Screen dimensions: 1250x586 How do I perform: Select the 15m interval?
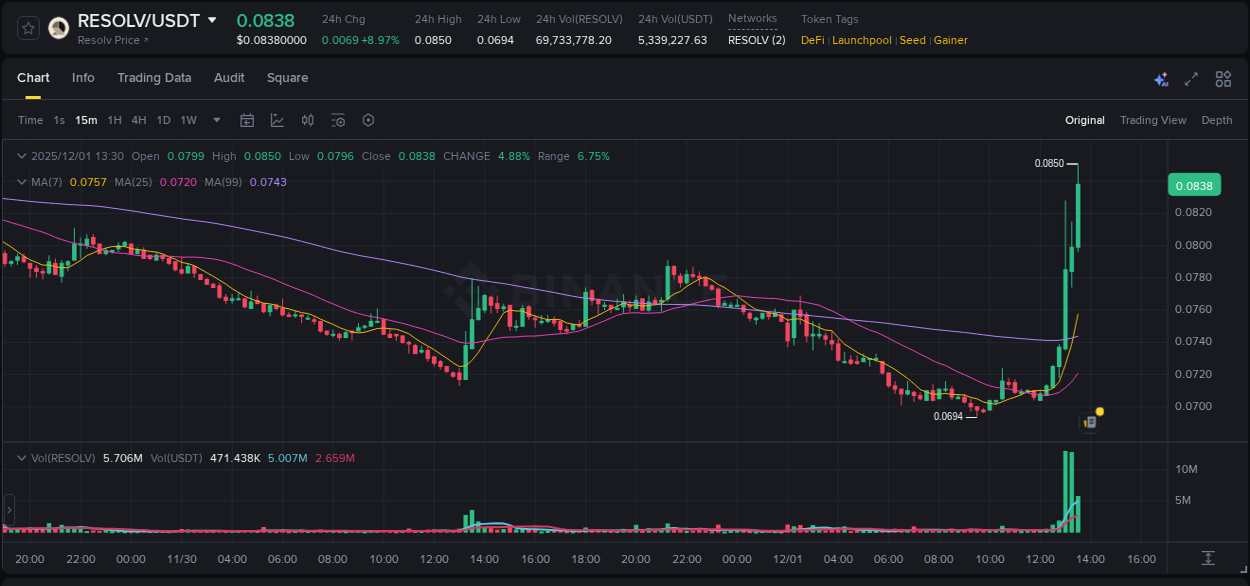[86, 120]
